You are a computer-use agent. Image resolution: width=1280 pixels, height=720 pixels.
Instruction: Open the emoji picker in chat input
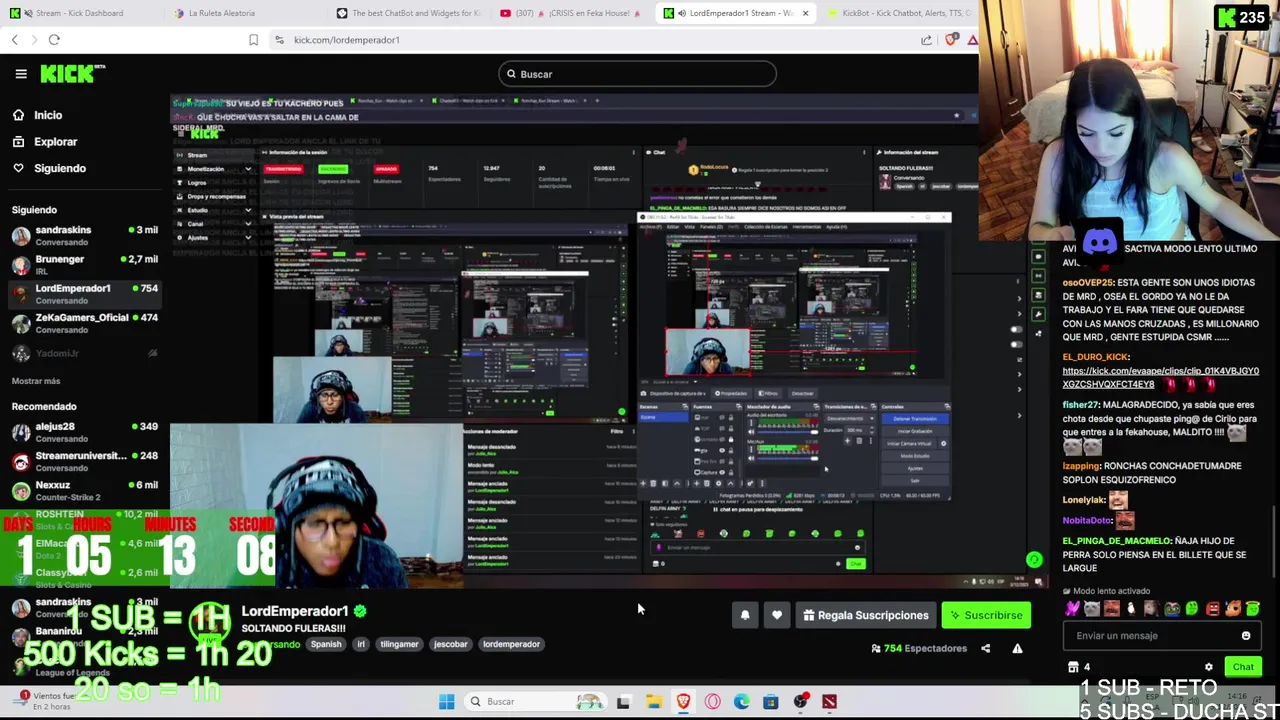1246,636
